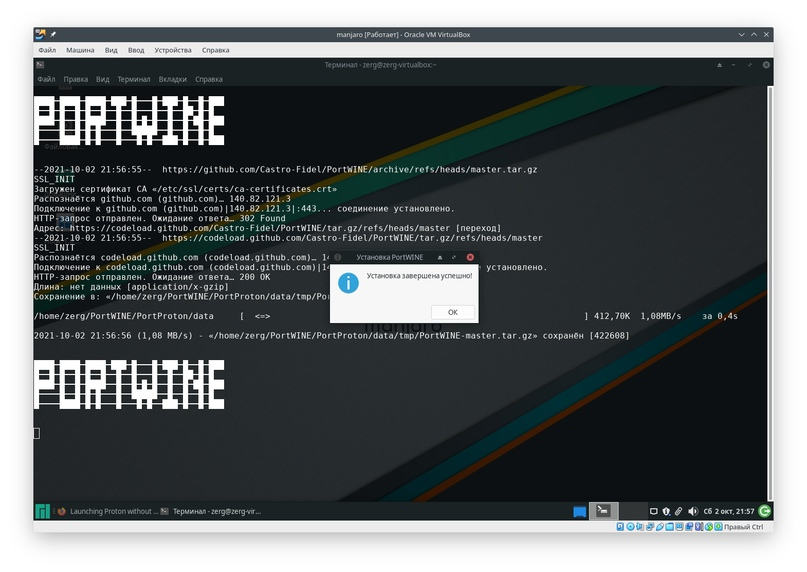
Task: Click VirtualBox CPU status indicator
Action: [x=699, y=527]
